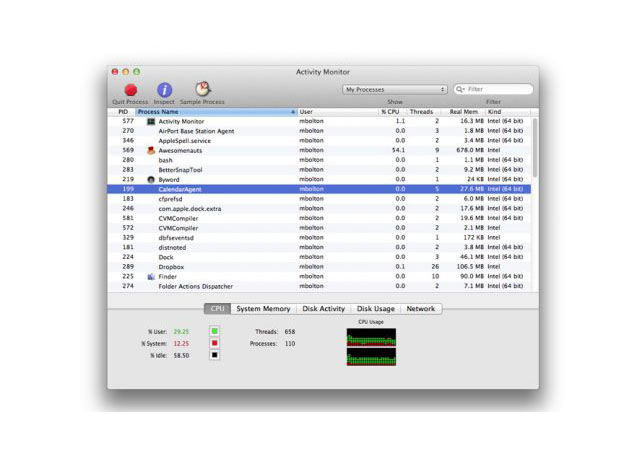Viewport: 640px width, 460px height.
Task: Sort by the PID column header
Action: 122,111
